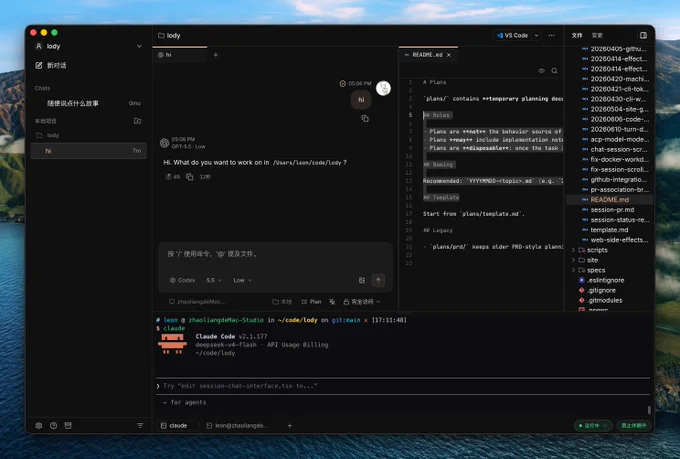This screenshot has width=680, height=459.
Task: Open help icon in sidebar footer
Action: (x=53, y=426)
